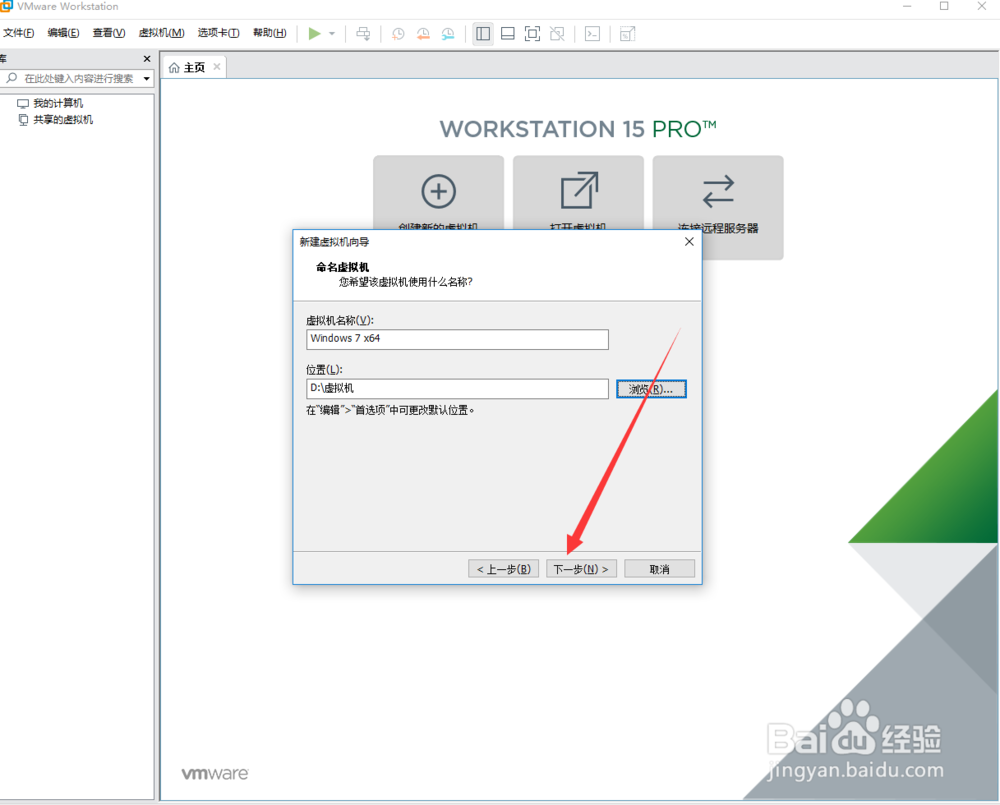Click the full screen mode icon
This screenshot has width=1000, height=805.
532,34
